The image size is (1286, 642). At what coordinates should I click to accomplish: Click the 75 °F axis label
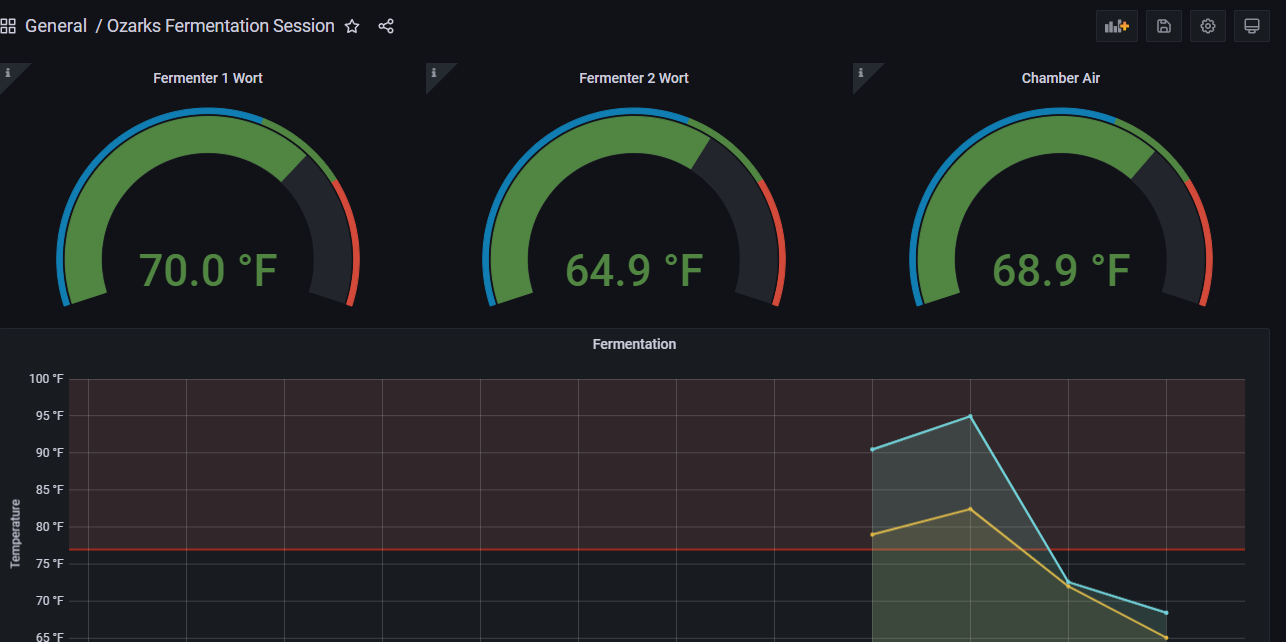point(49,564)
